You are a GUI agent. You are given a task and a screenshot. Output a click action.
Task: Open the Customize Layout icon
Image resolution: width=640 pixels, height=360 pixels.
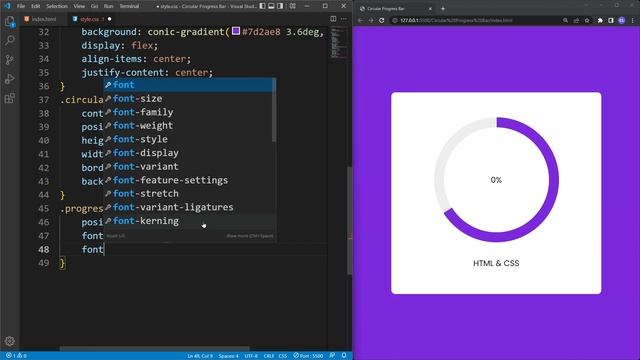(x=293, y=6)
